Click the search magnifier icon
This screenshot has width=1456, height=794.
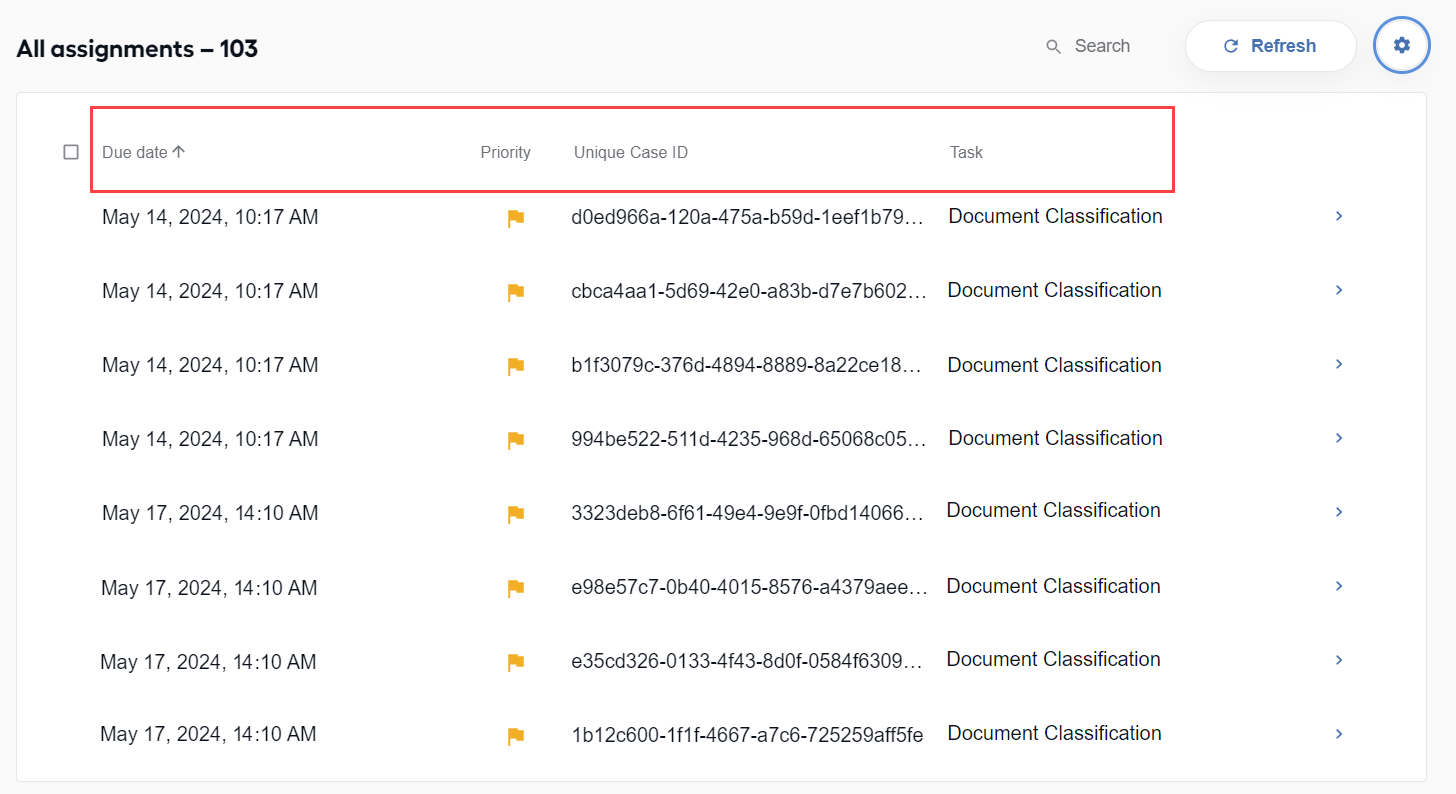click(x=1053, y=47)
